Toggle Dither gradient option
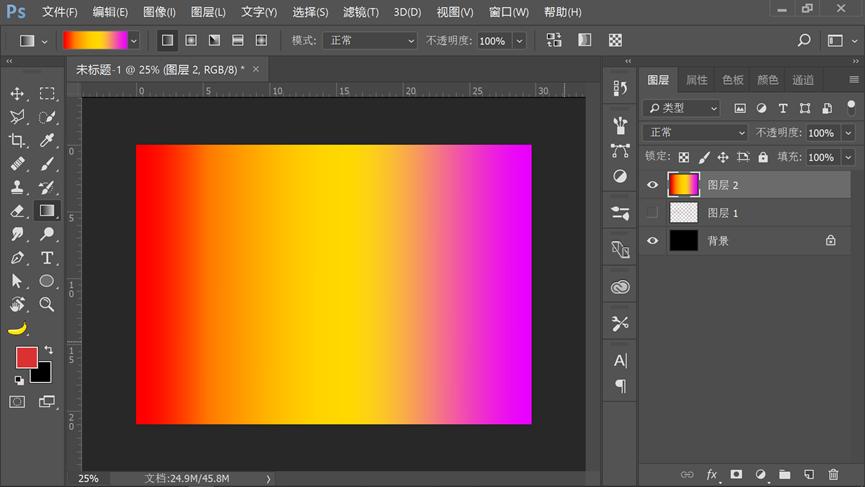 pyautogui.click(x=585, y=40)
